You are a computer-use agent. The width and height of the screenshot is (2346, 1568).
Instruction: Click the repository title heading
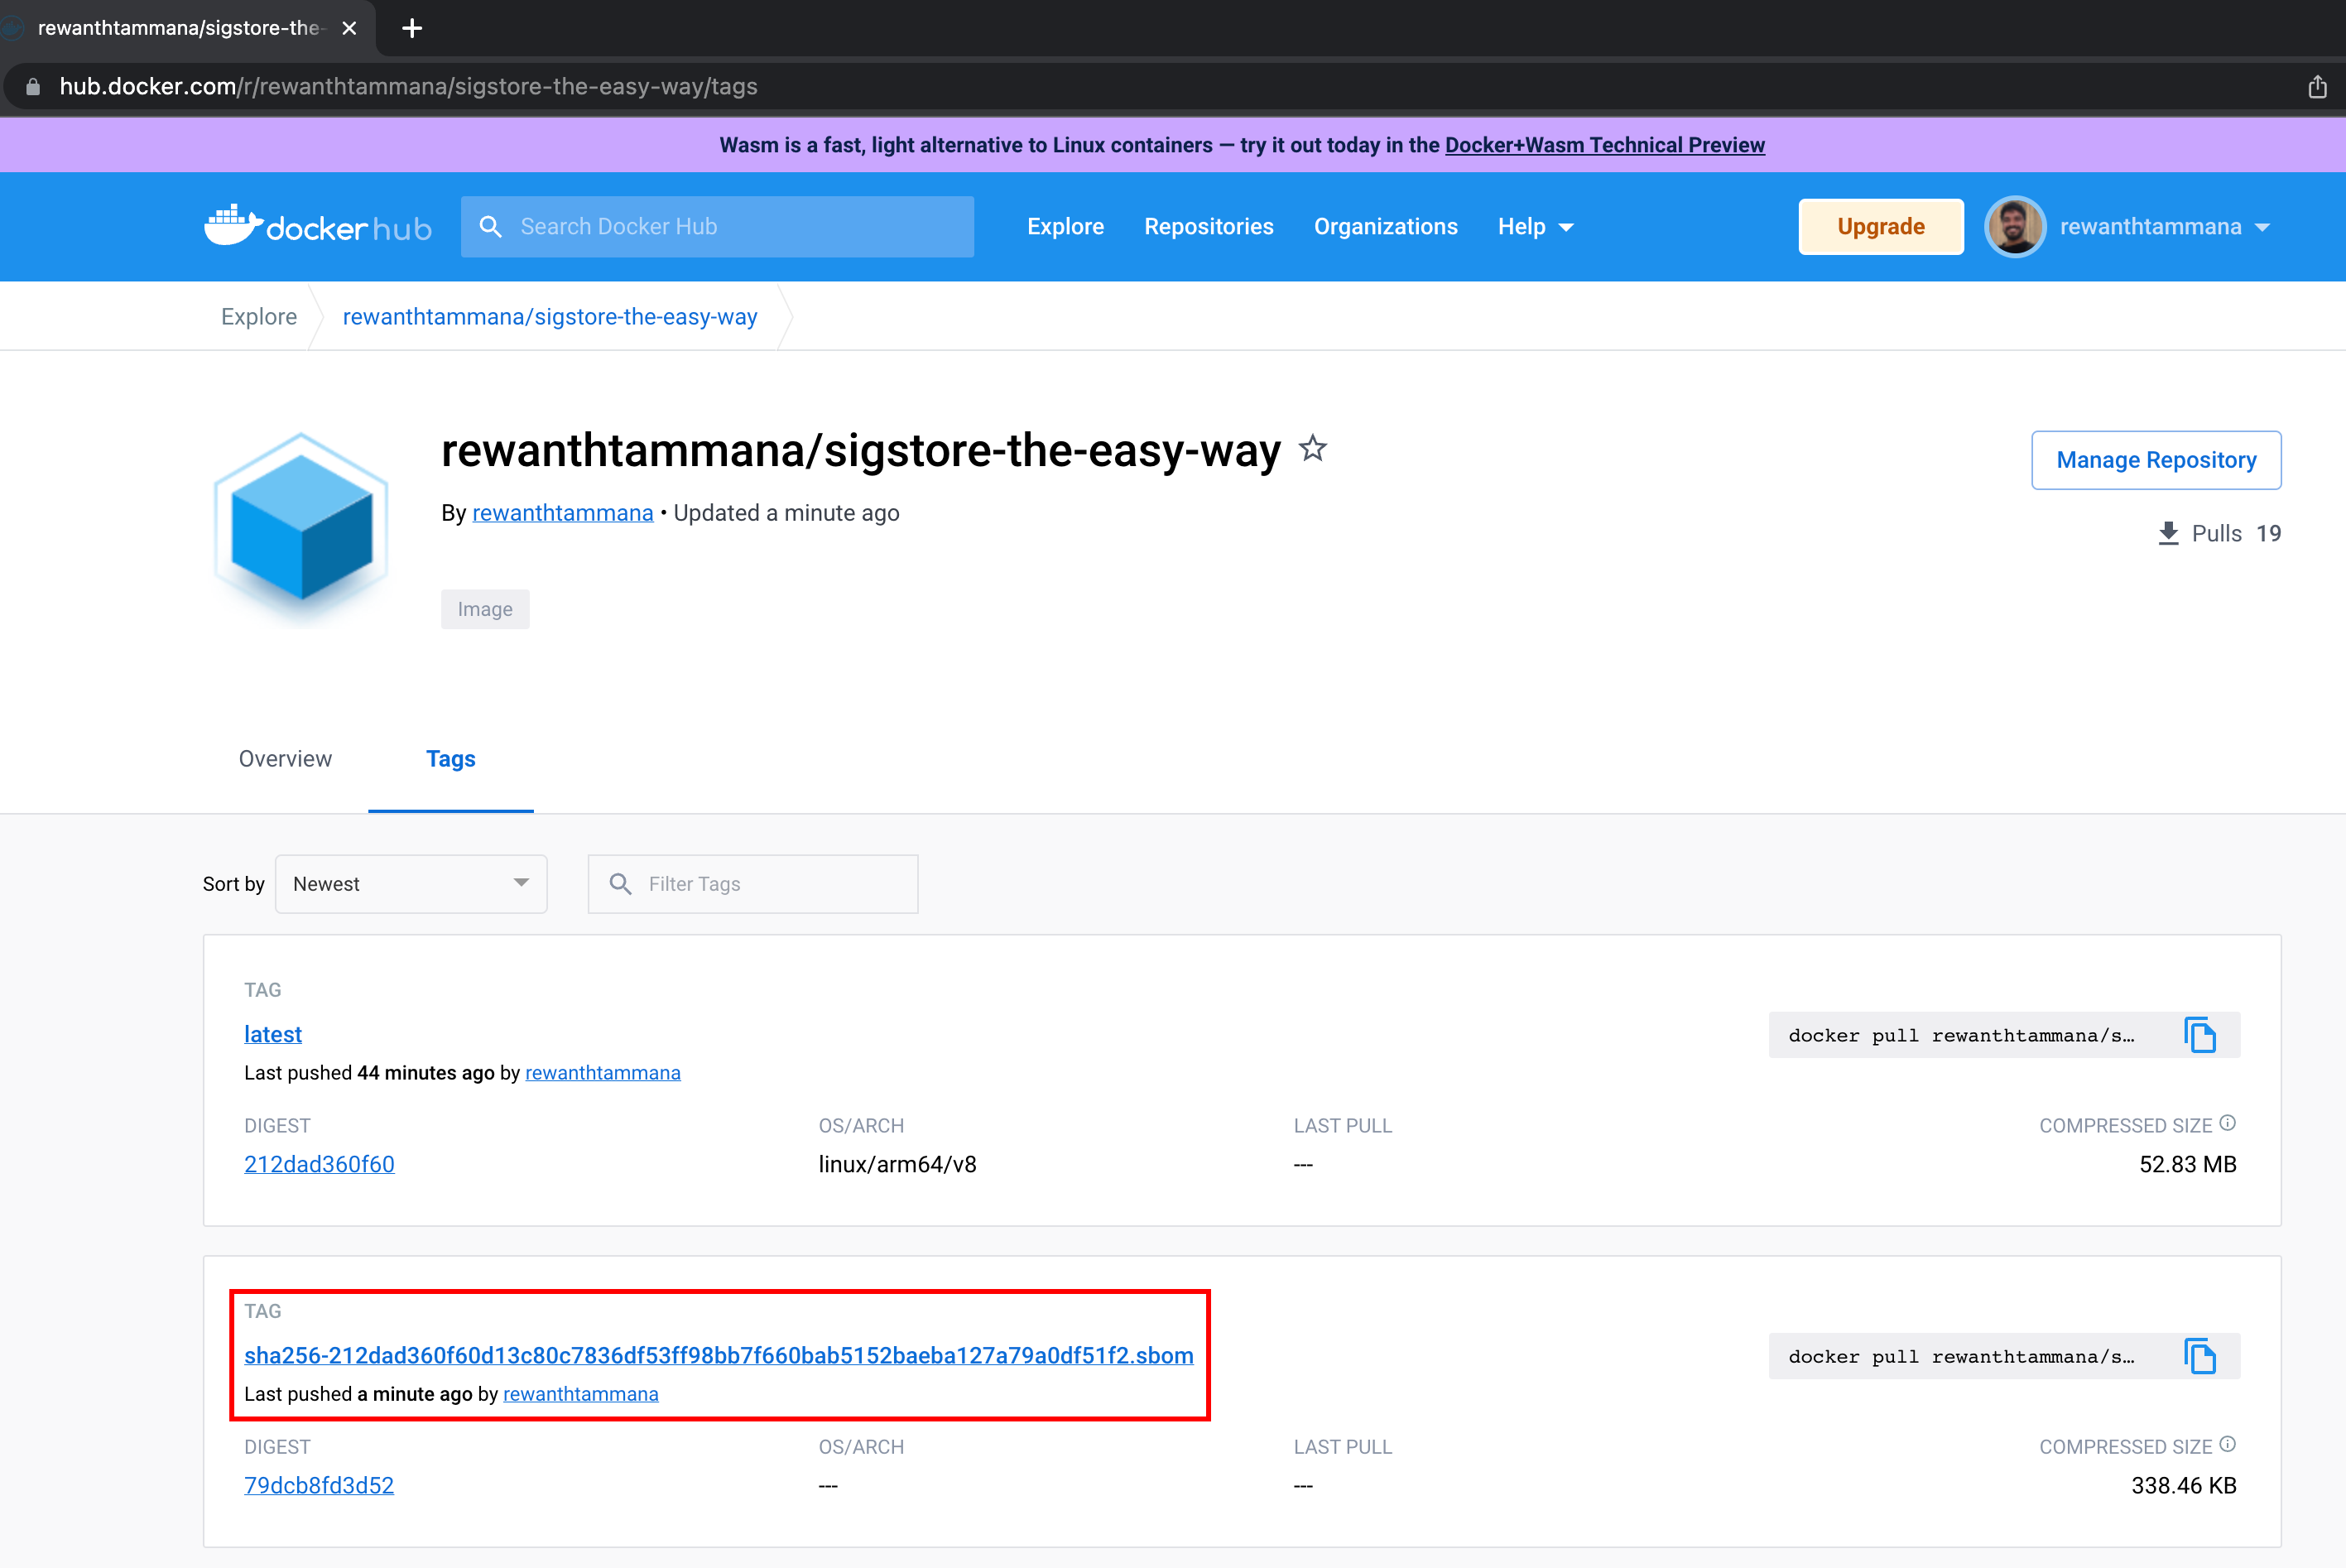[860, 450]
